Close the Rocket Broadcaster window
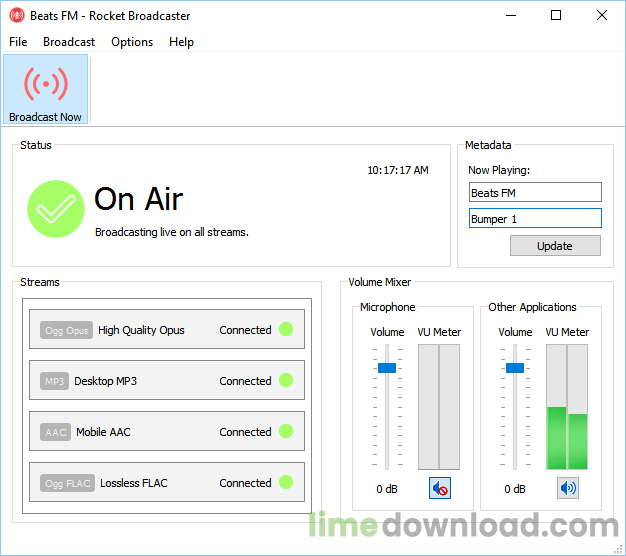Image resolution: width=626 pixels, height=556 pixels. click(x=602, y=16)
